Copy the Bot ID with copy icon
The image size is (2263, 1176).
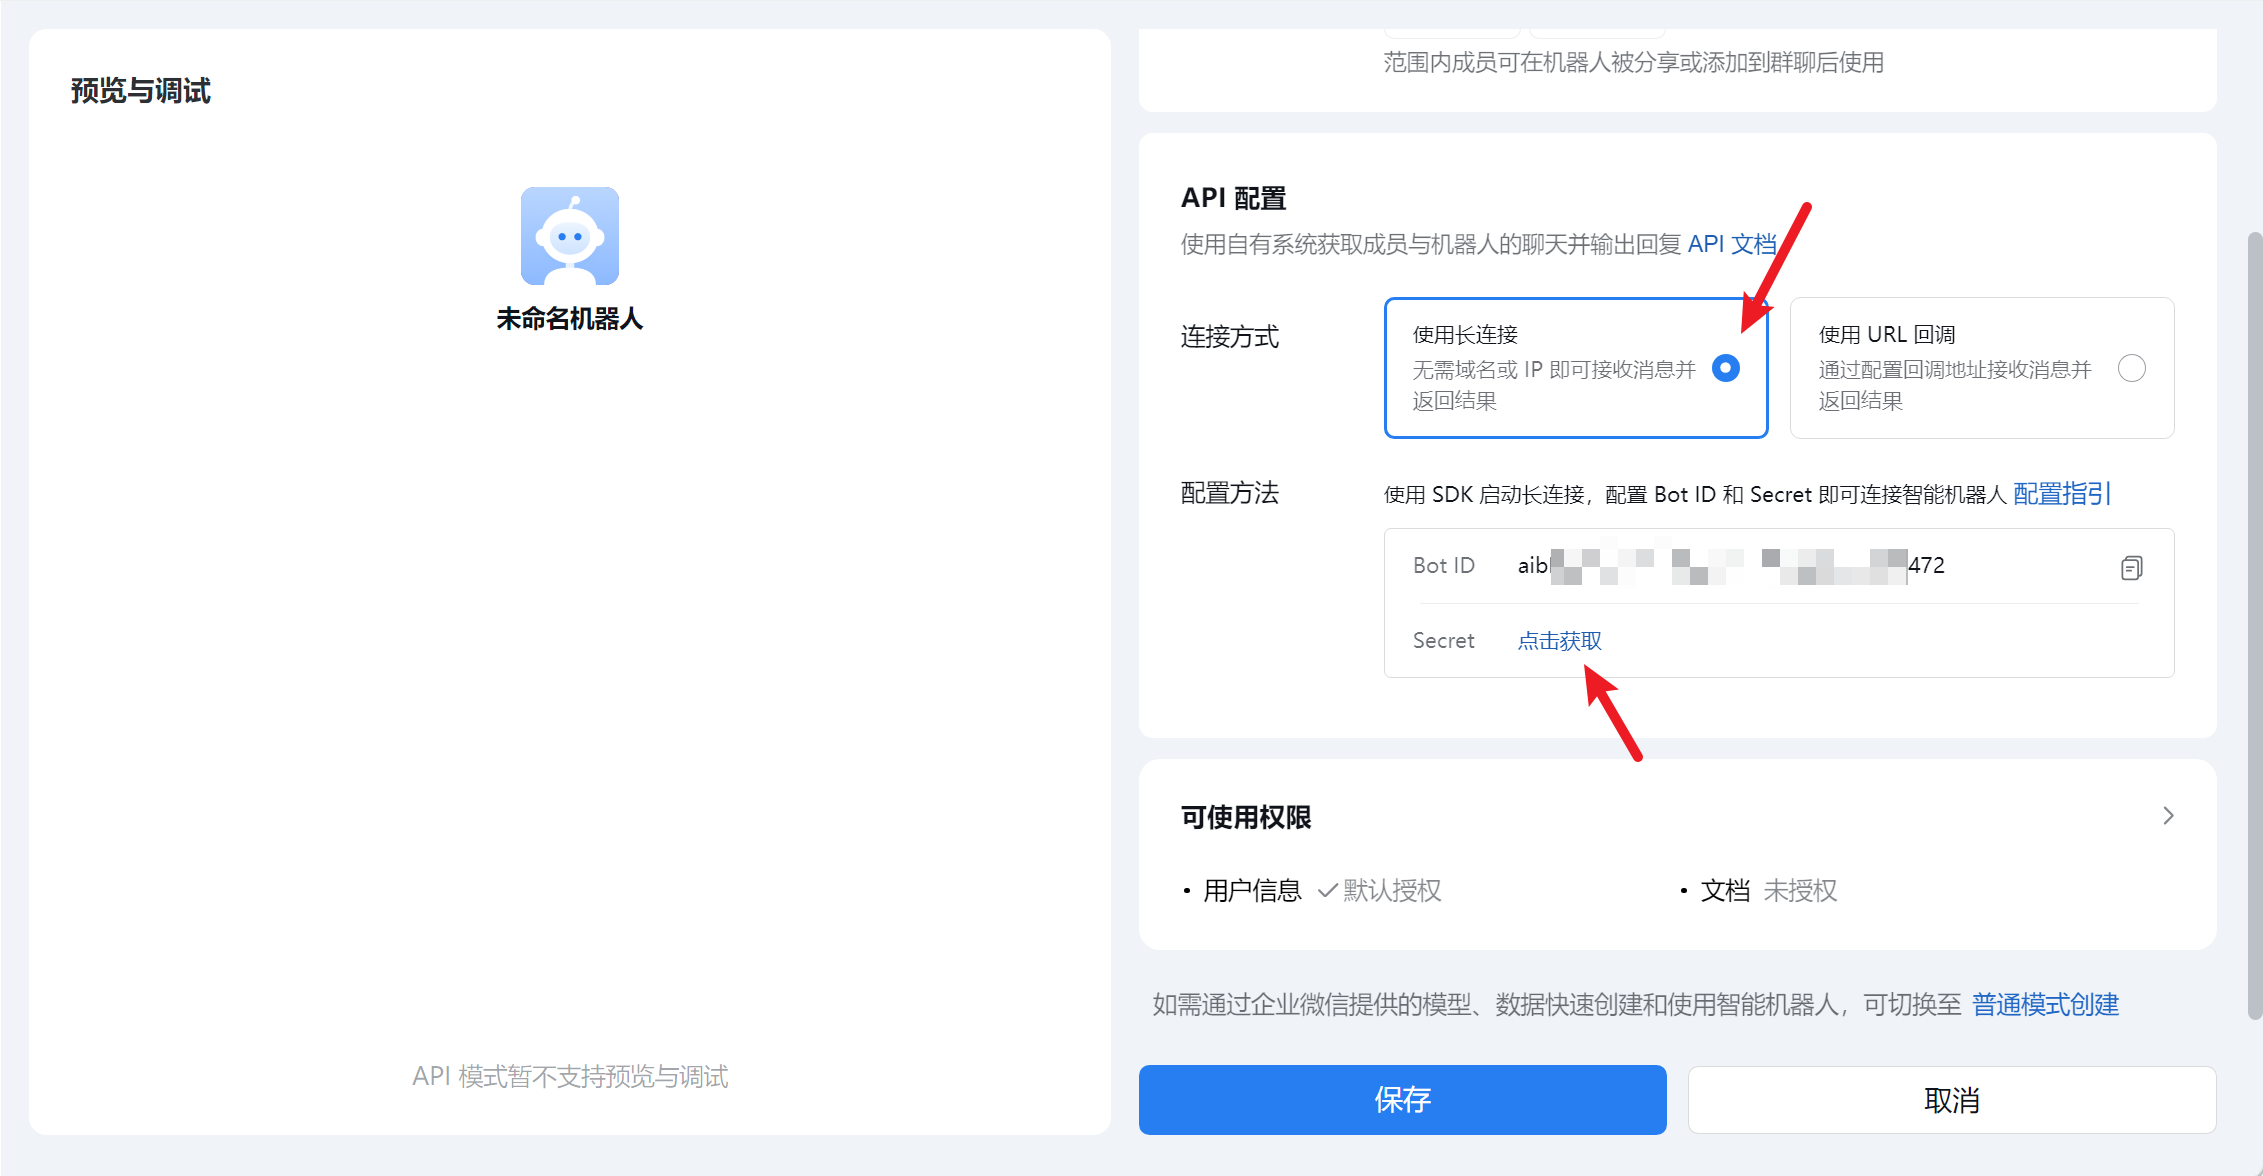pos(2131,568)
